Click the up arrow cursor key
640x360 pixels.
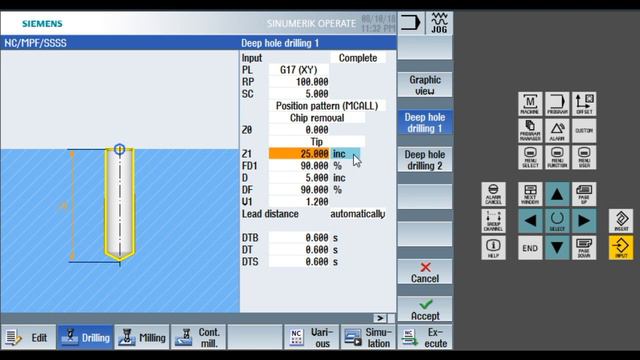pyautogui.click(x=557, y=194)
